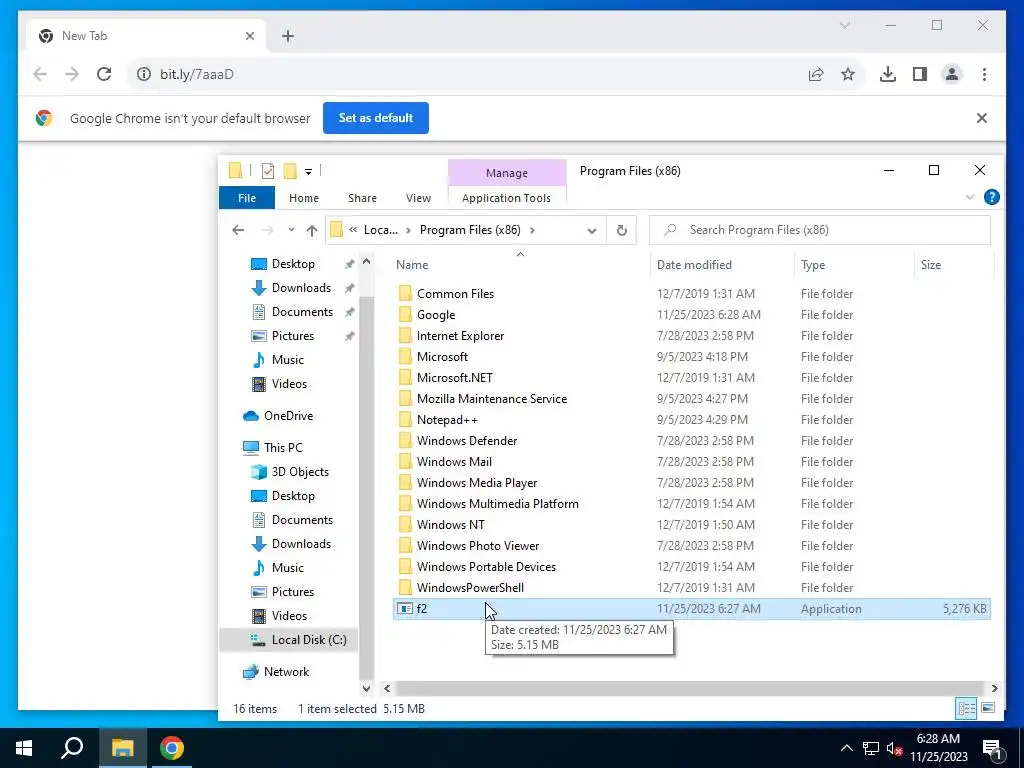
Task: Click the horizontal scrollbar in file list
Action: click(689, 688)
